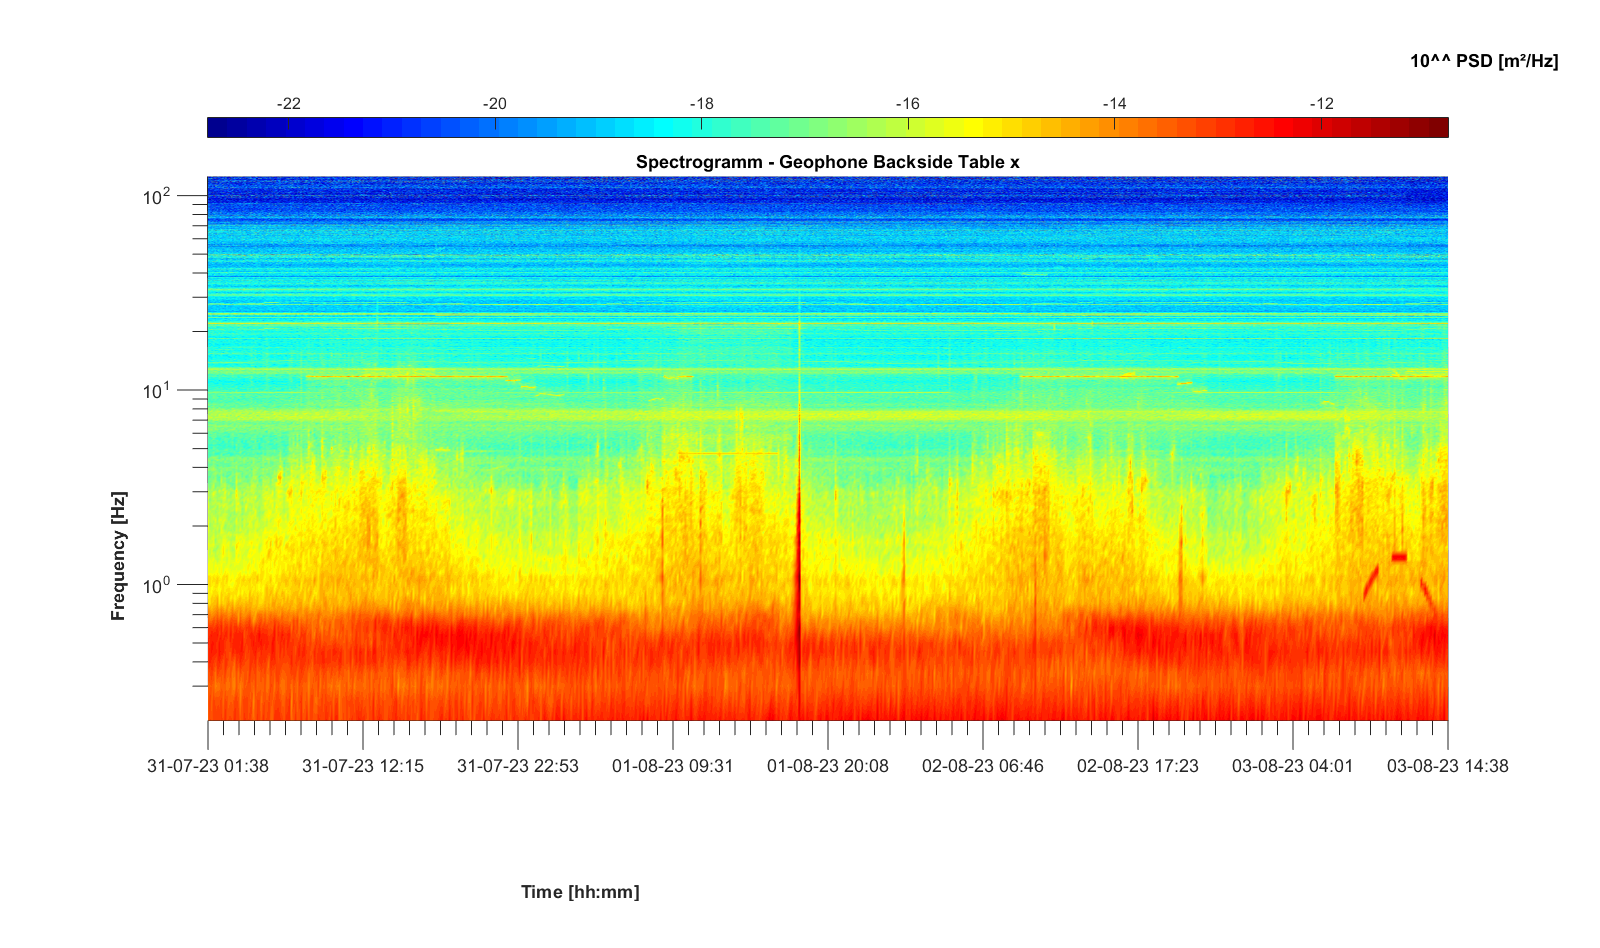The width and height of the screenshot is (1600, 948).
Task: Click the 'Frequency [Hz]' y-axis label
Action: (119, 556)
